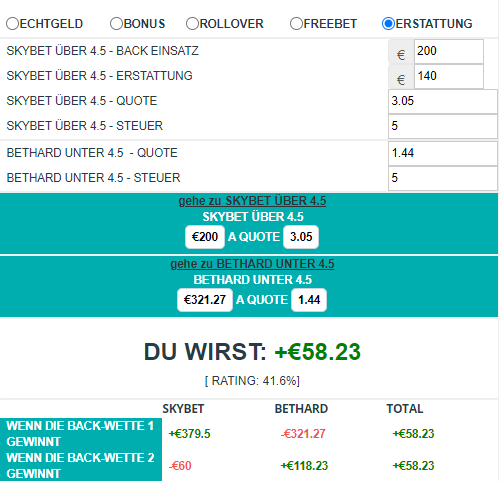Edit the Bethard Quote field 1.44
The width and height of the screenshot is (499, 481).
443,153
